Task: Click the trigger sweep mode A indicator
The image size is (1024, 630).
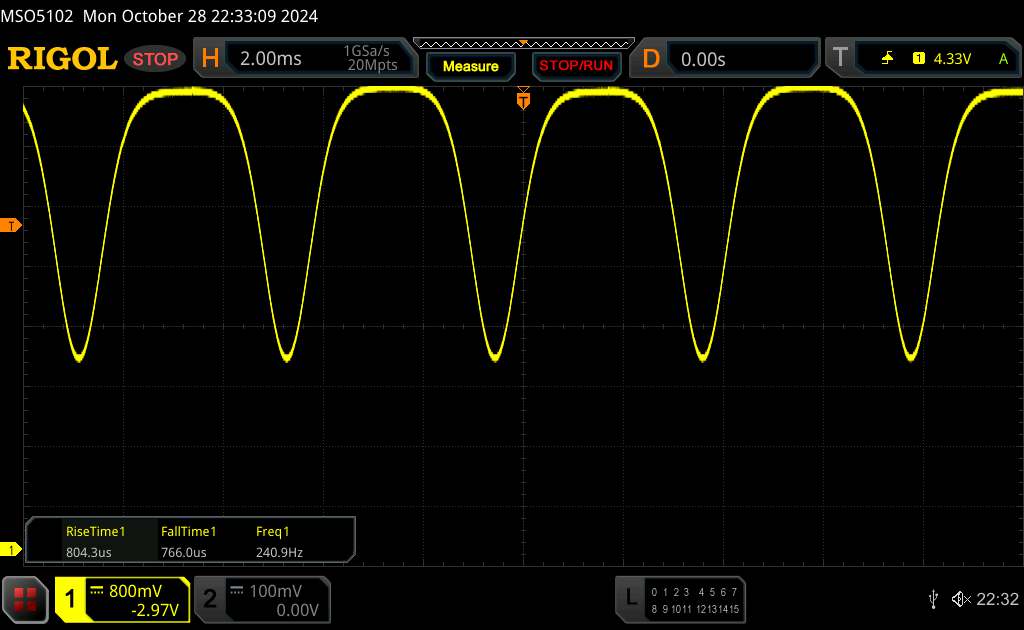Action: pos(1003,59)
